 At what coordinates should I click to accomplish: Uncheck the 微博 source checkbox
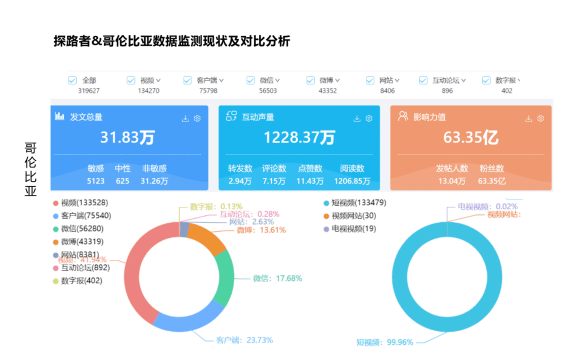310,80
